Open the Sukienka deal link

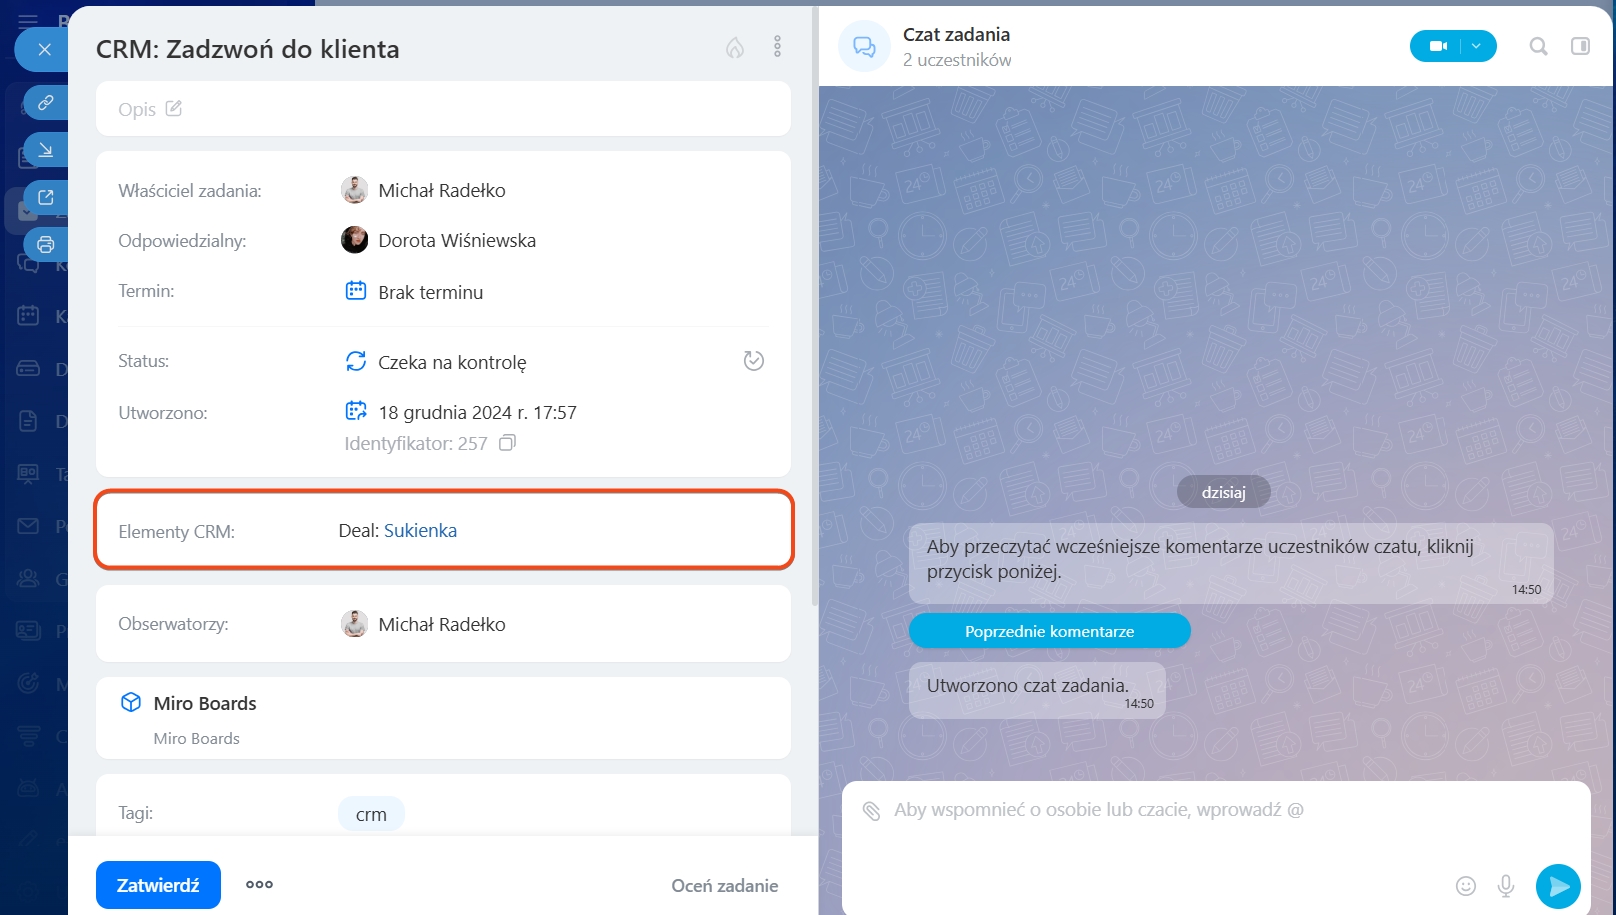(420, 531)
